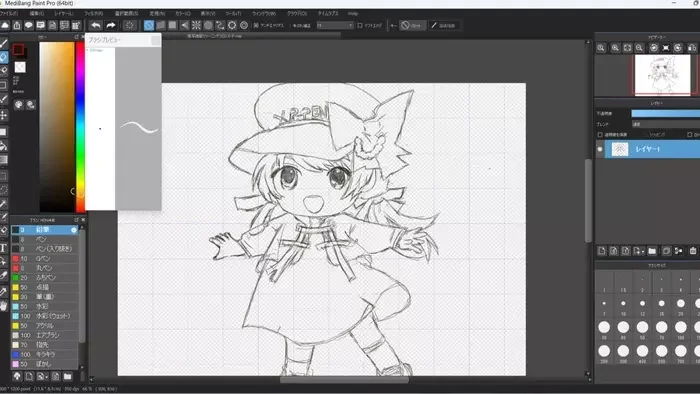The height and width of the screenshot is (394, 700).
Task: Select the Text tool (T icon)
Action: pos(4,248)
